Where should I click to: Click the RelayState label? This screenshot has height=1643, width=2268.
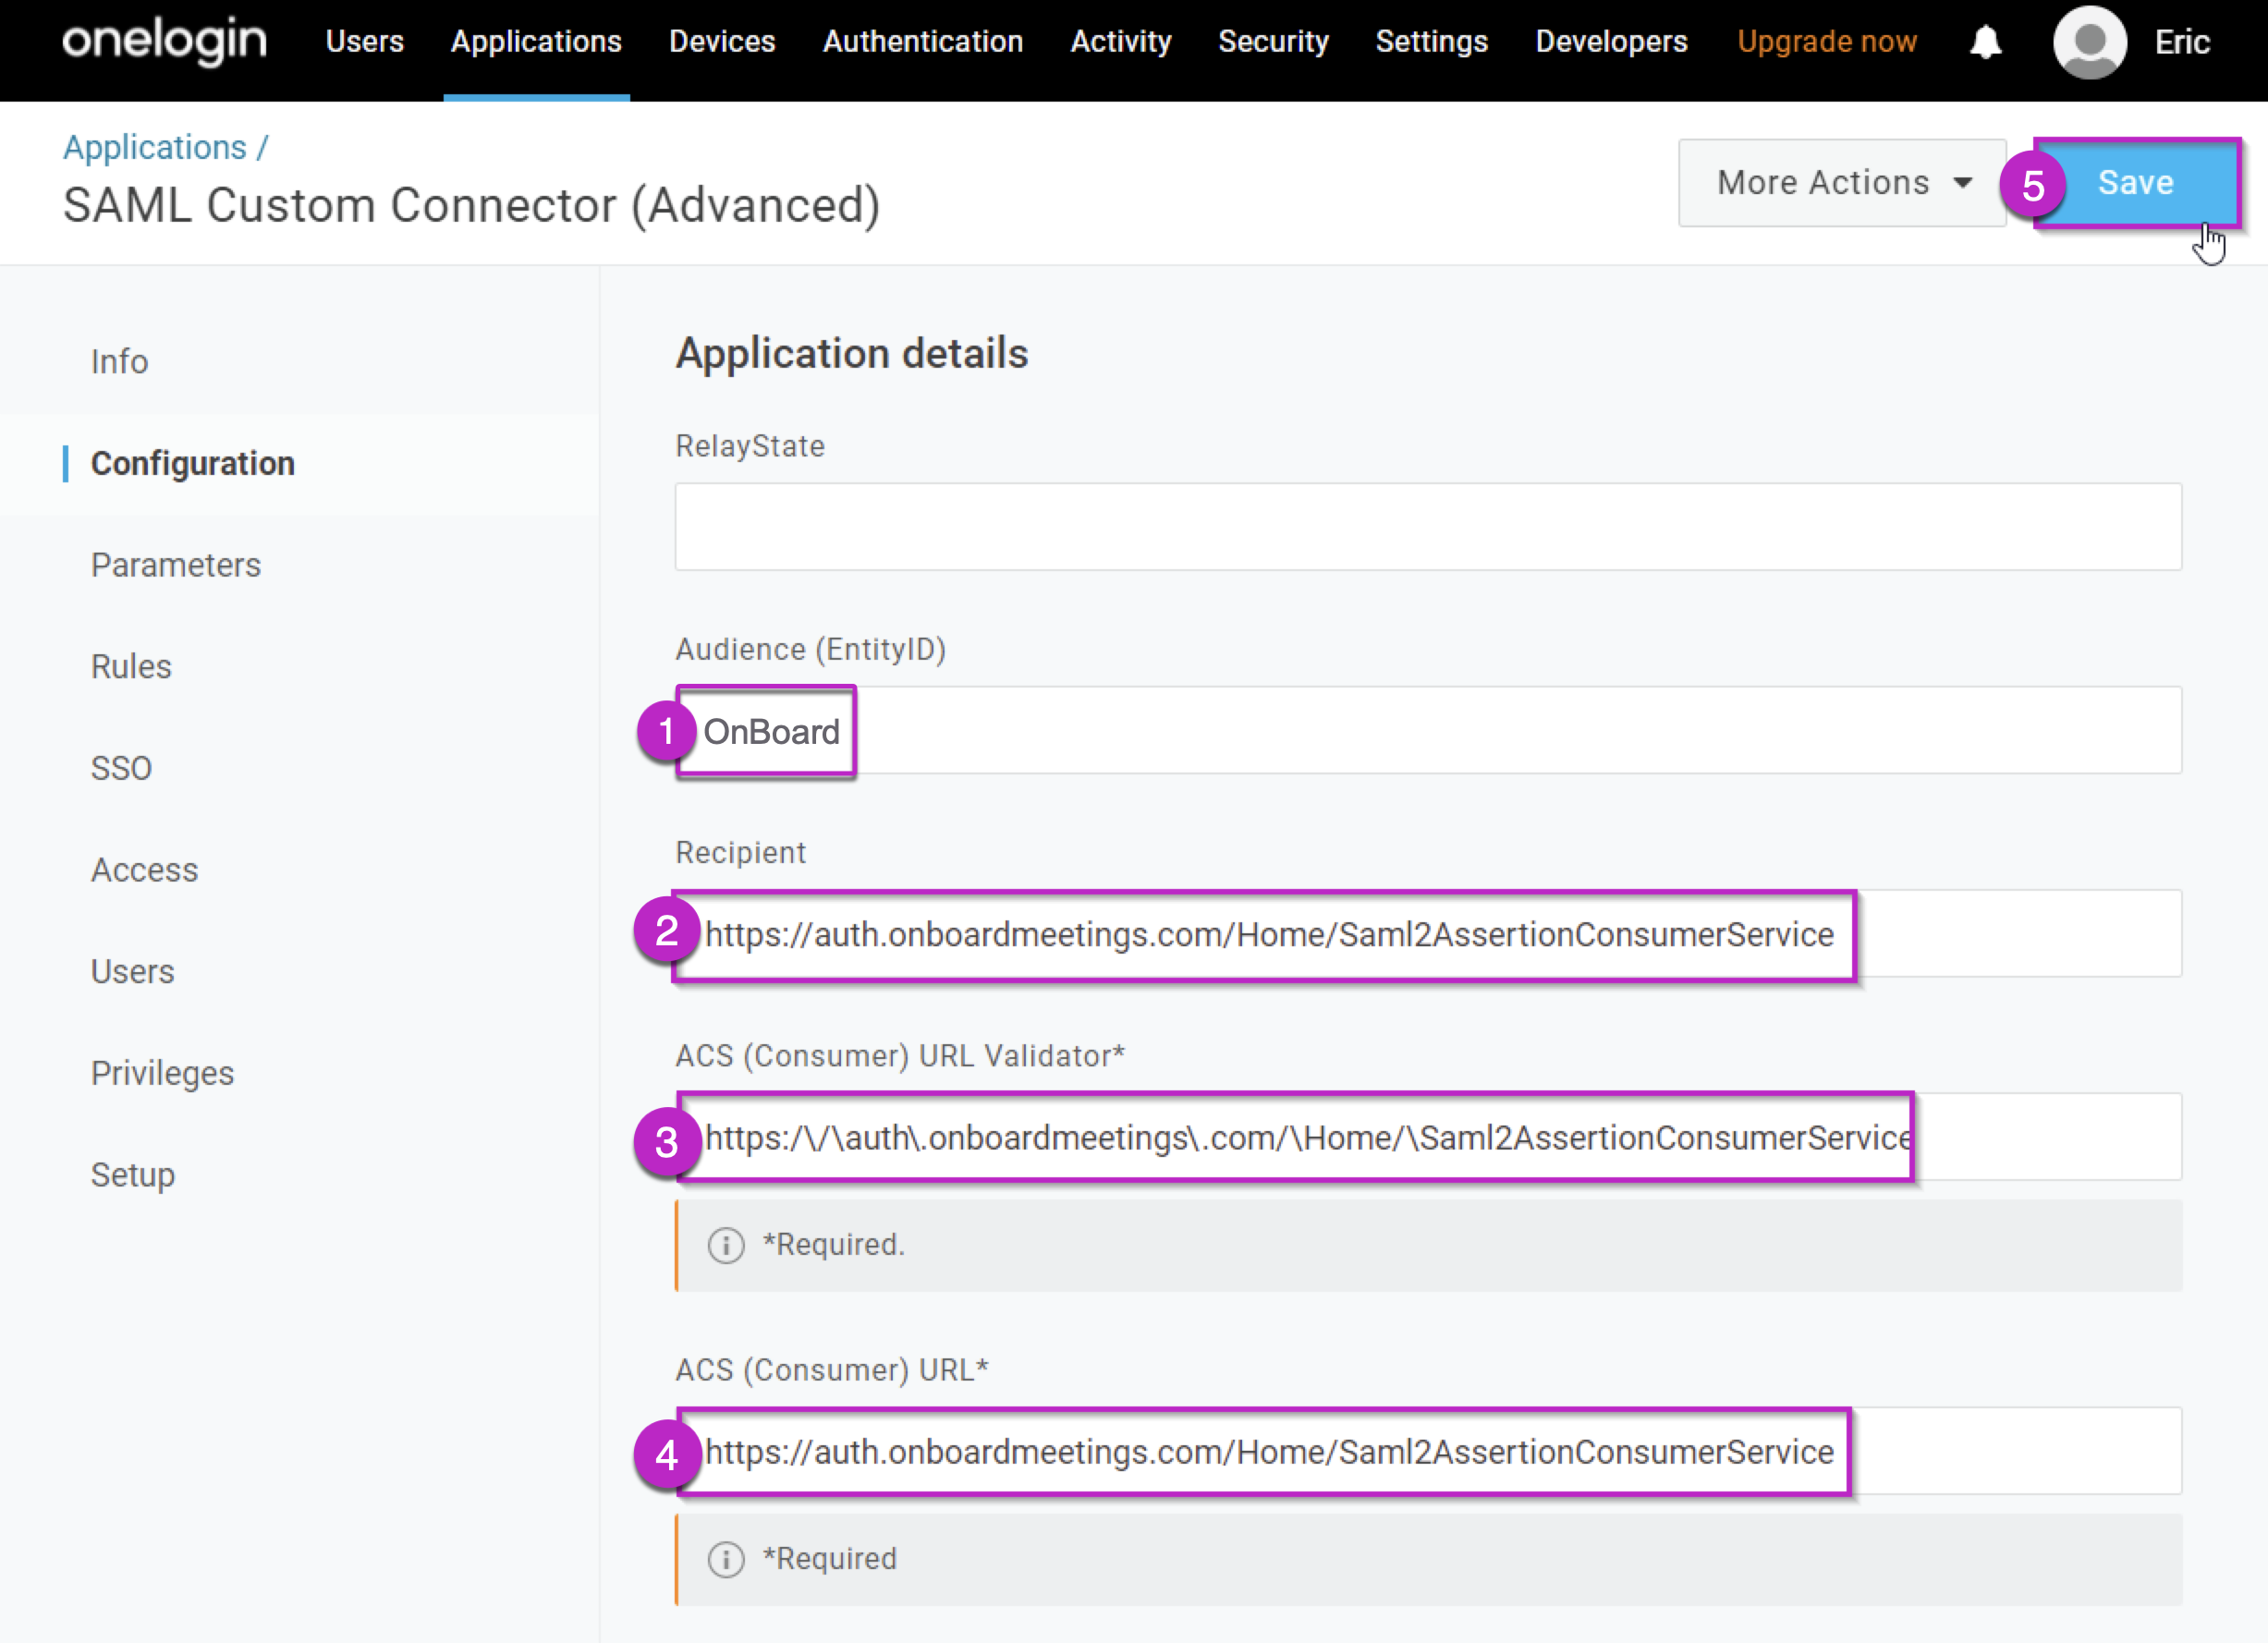[750, 446]
